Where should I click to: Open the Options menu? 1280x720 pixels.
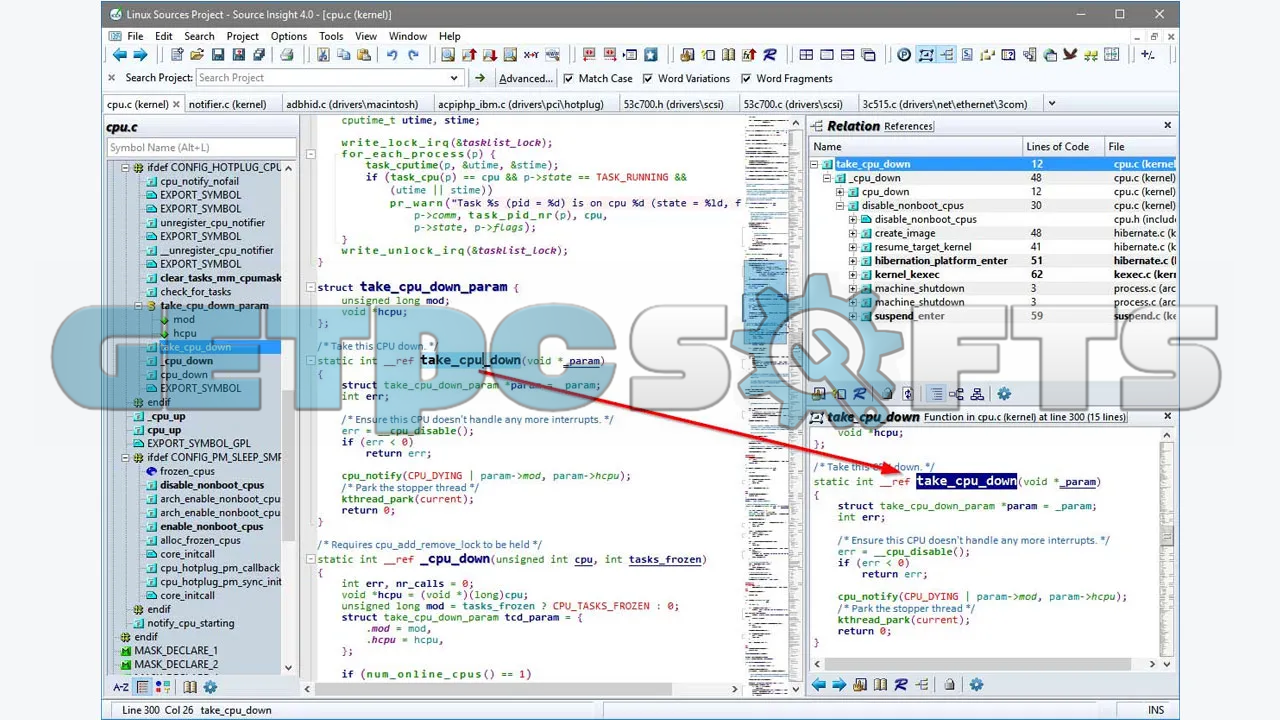click(x=289, y=36)
